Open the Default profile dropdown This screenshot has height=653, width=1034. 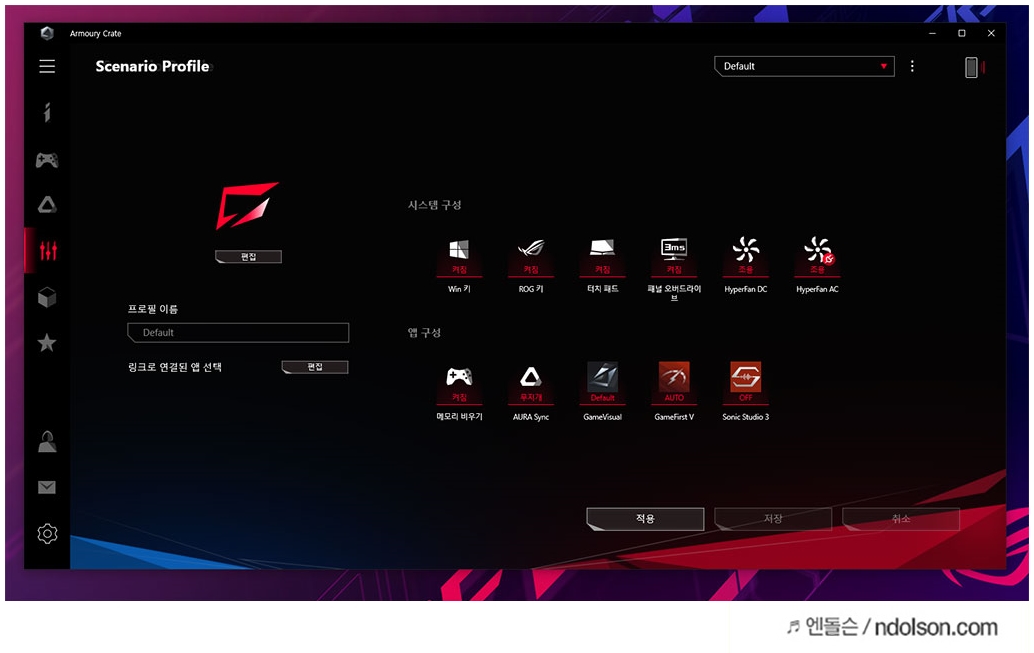[805, 66]
